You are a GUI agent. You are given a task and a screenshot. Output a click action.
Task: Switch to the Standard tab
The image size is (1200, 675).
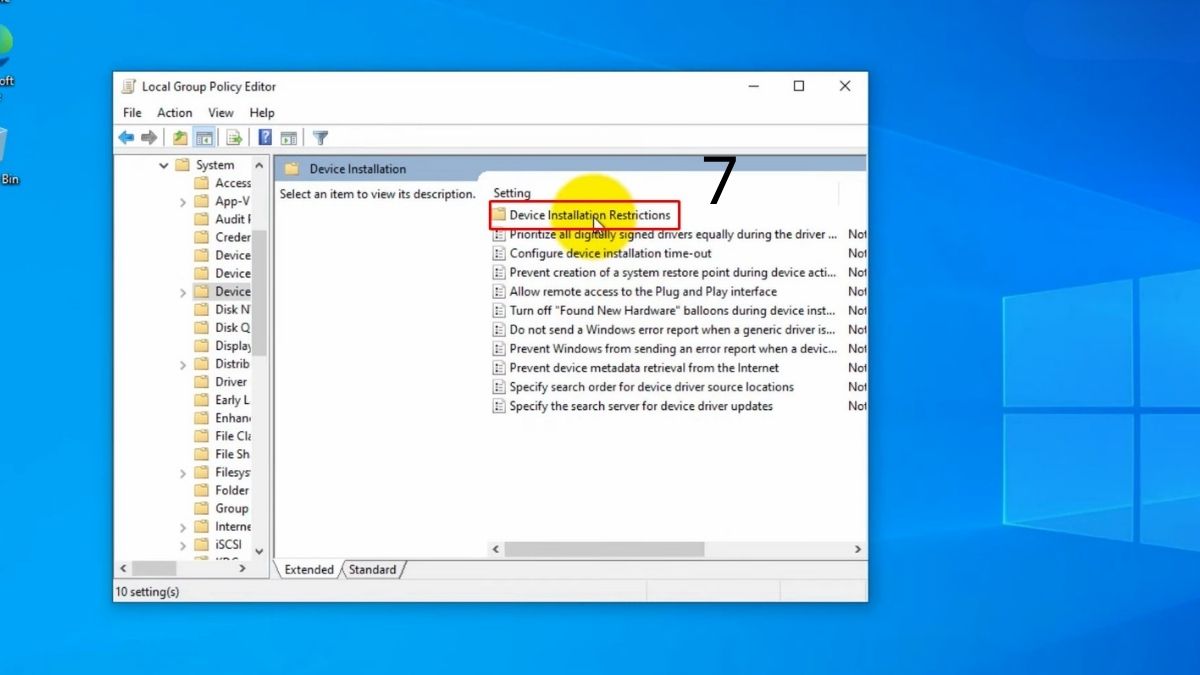coord(373,570)
